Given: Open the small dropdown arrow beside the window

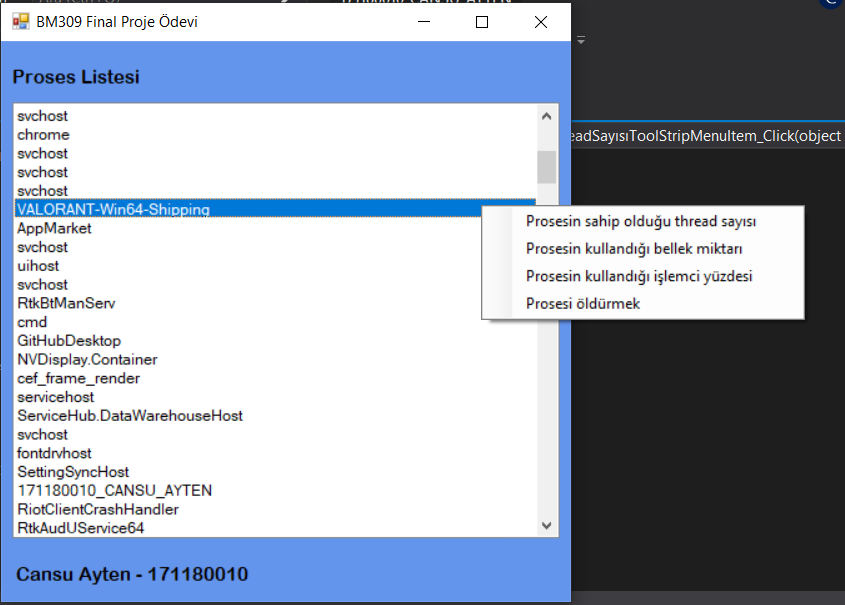Looking at the screenshot, I should [x=580, y=41].
